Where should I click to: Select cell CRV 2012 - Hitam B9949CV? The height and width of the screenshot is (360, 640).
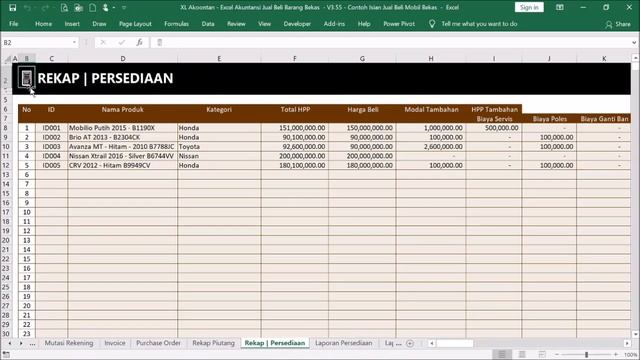coord(122,165)
